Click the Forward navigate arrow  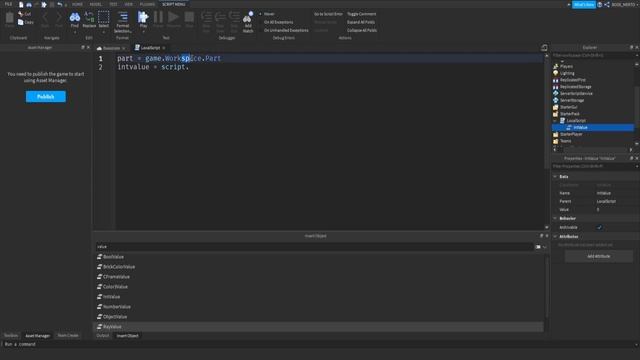coord(59,17)
